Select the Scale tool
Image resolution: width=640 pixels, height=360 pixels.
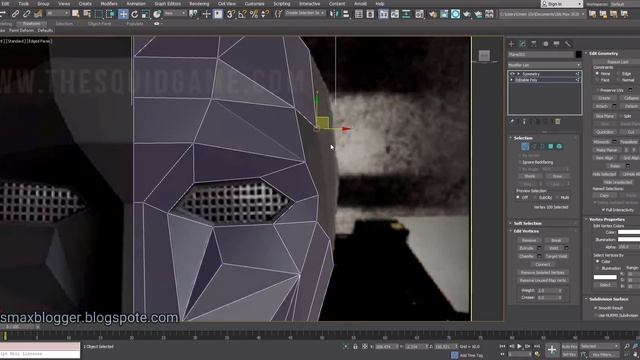click(x=145, y=14)
